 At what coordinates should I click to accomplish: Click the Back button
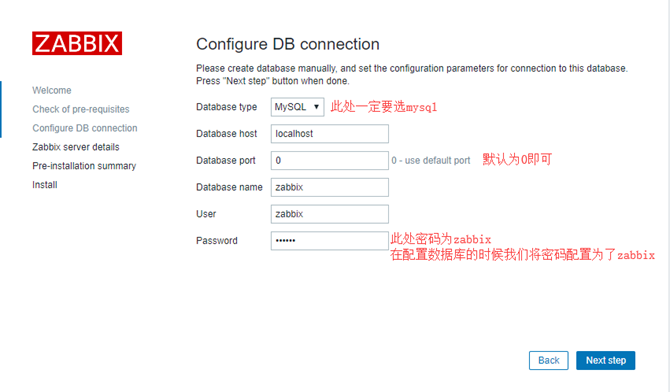tap(549, 360)
